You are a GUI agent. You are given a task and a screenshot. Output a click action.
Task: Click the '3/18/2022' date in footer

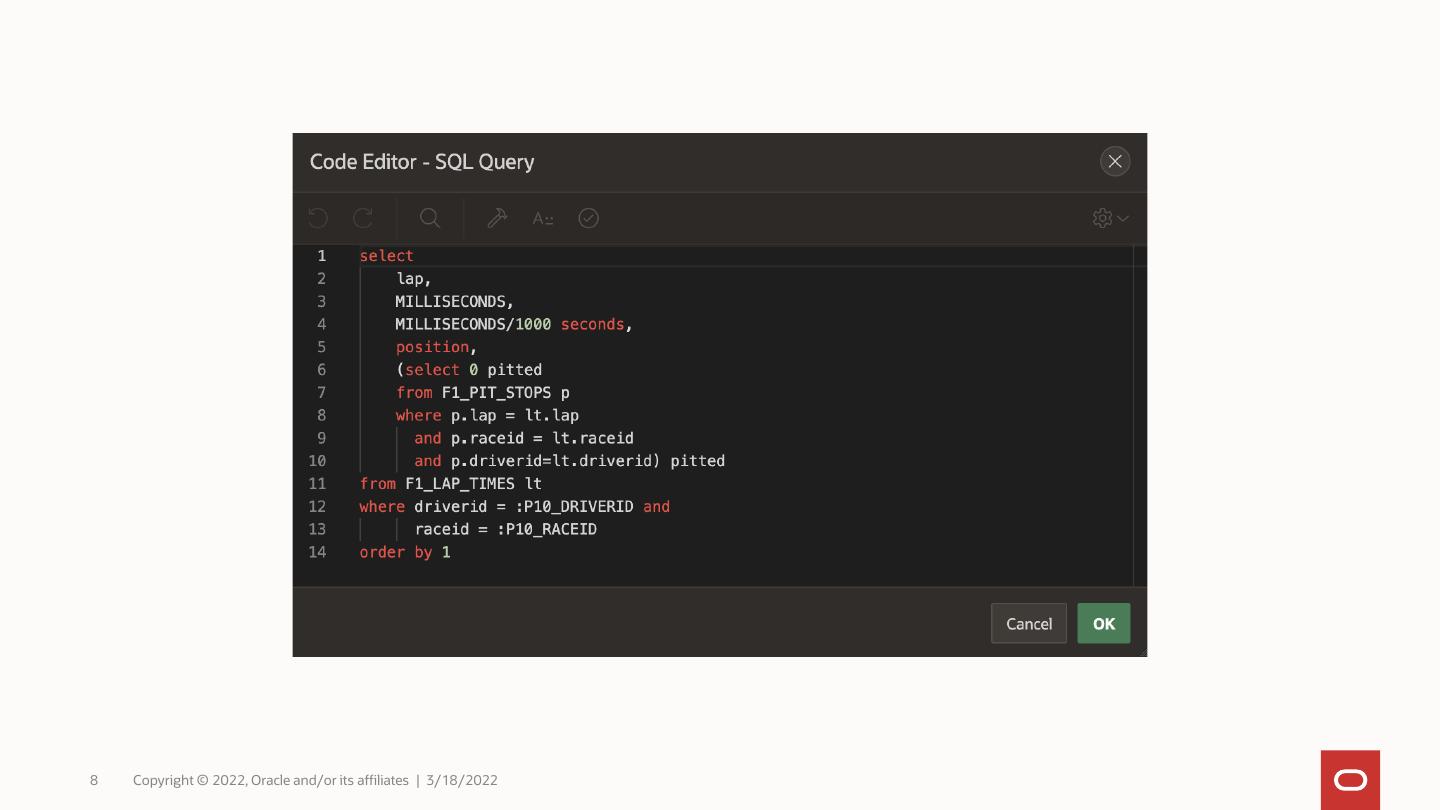coord(462,780)
